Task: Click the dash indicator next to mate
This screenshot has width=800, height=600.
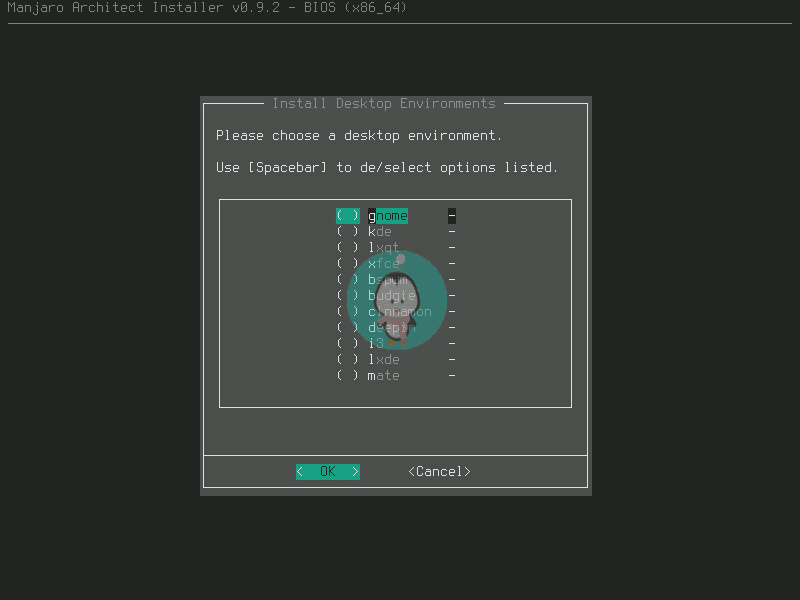Action: (x=451, y=375)
